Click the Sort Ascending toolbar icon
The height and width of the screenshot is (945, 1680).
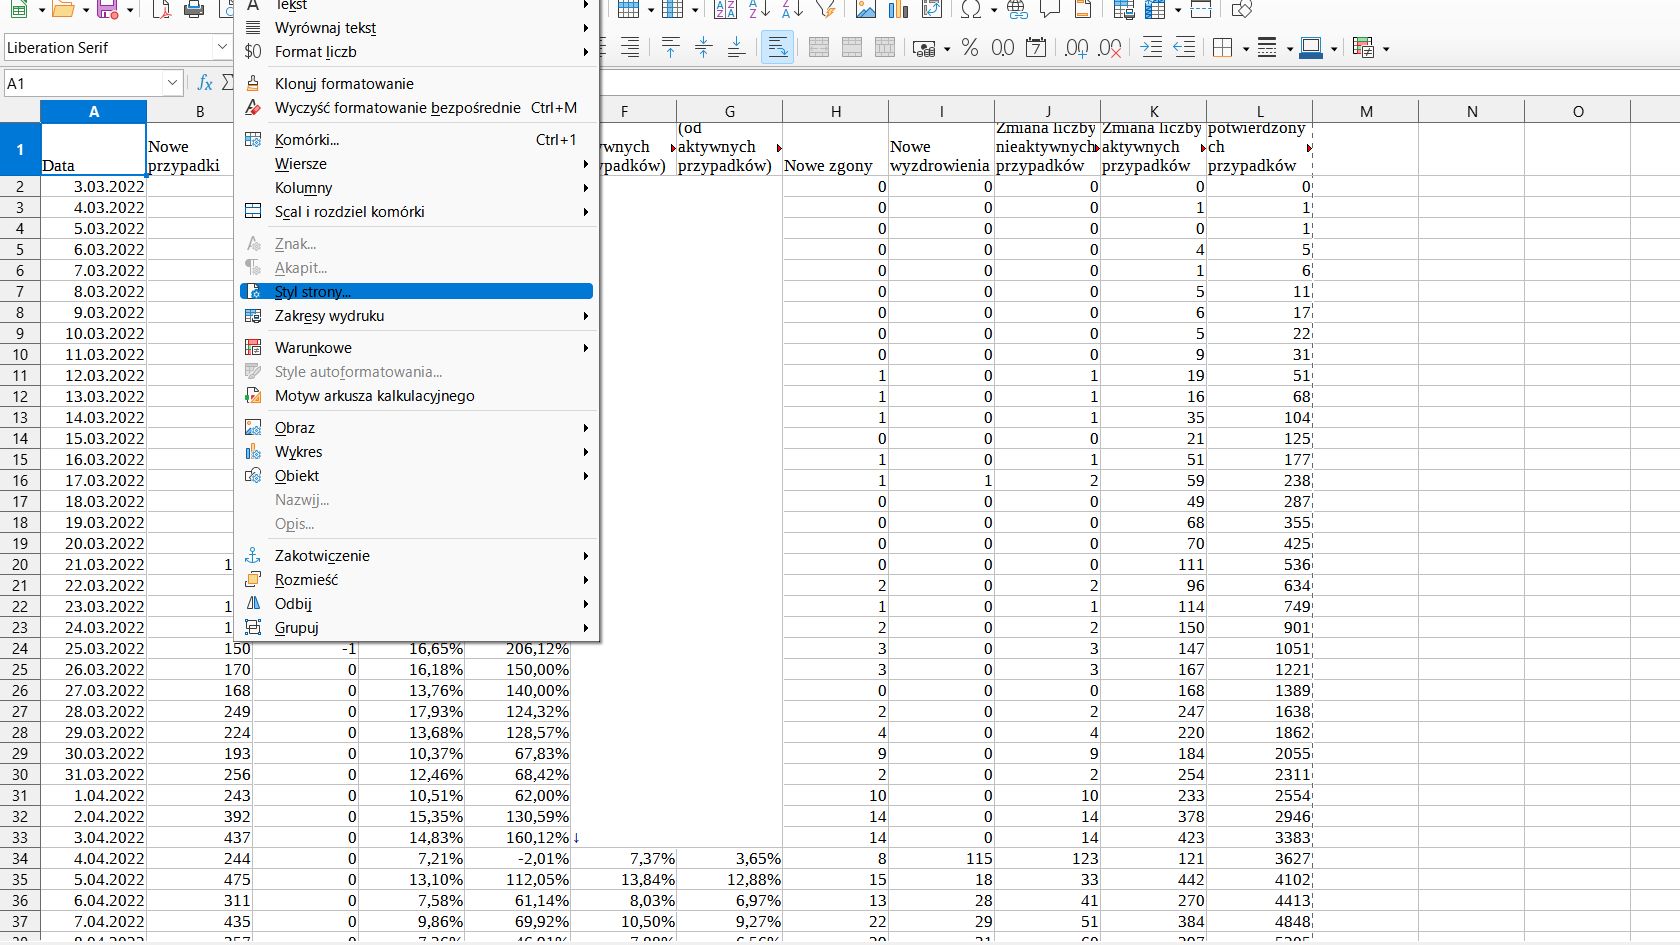760,10
